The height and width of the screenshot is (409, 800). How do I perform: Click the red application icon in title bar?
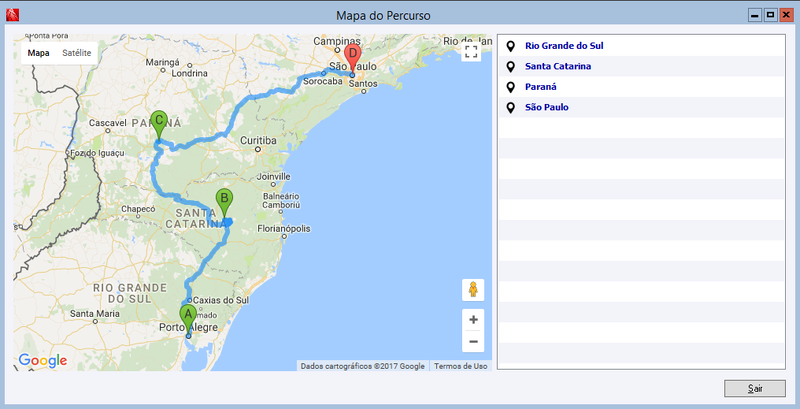(x=12, y=15)
